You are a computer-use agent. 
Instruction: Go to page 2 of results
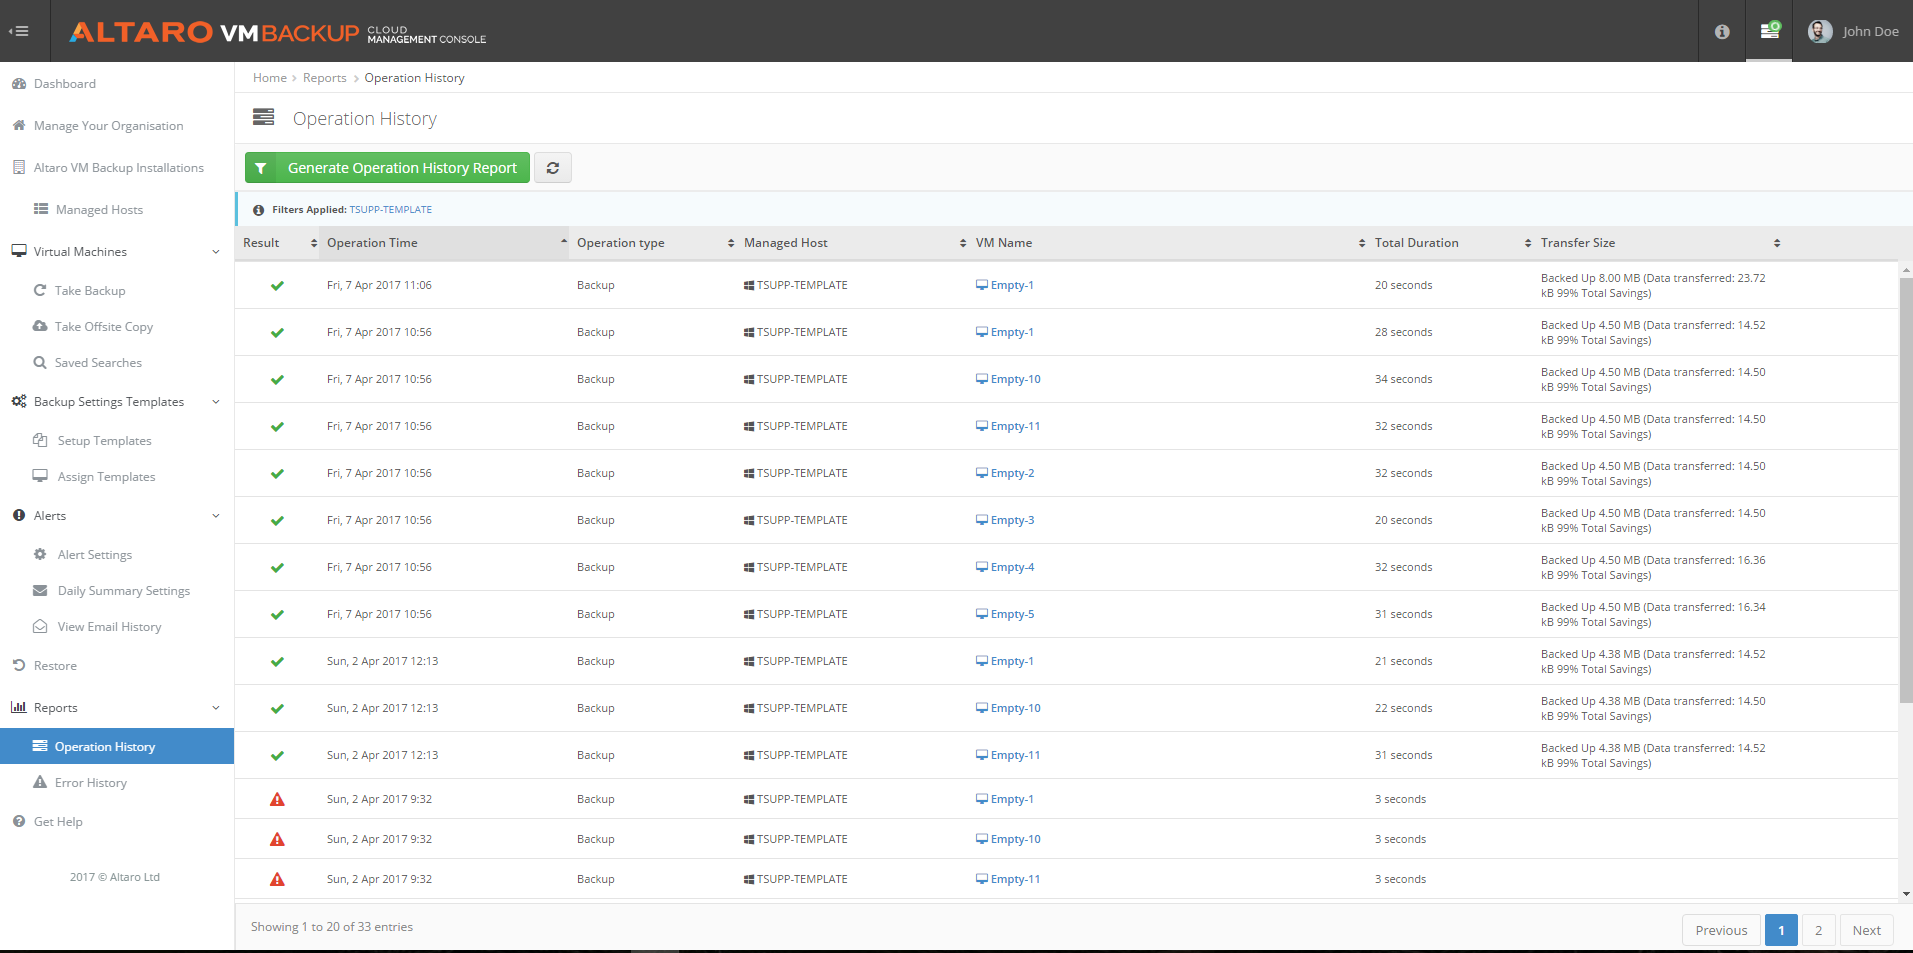(x=1818, y=930)
